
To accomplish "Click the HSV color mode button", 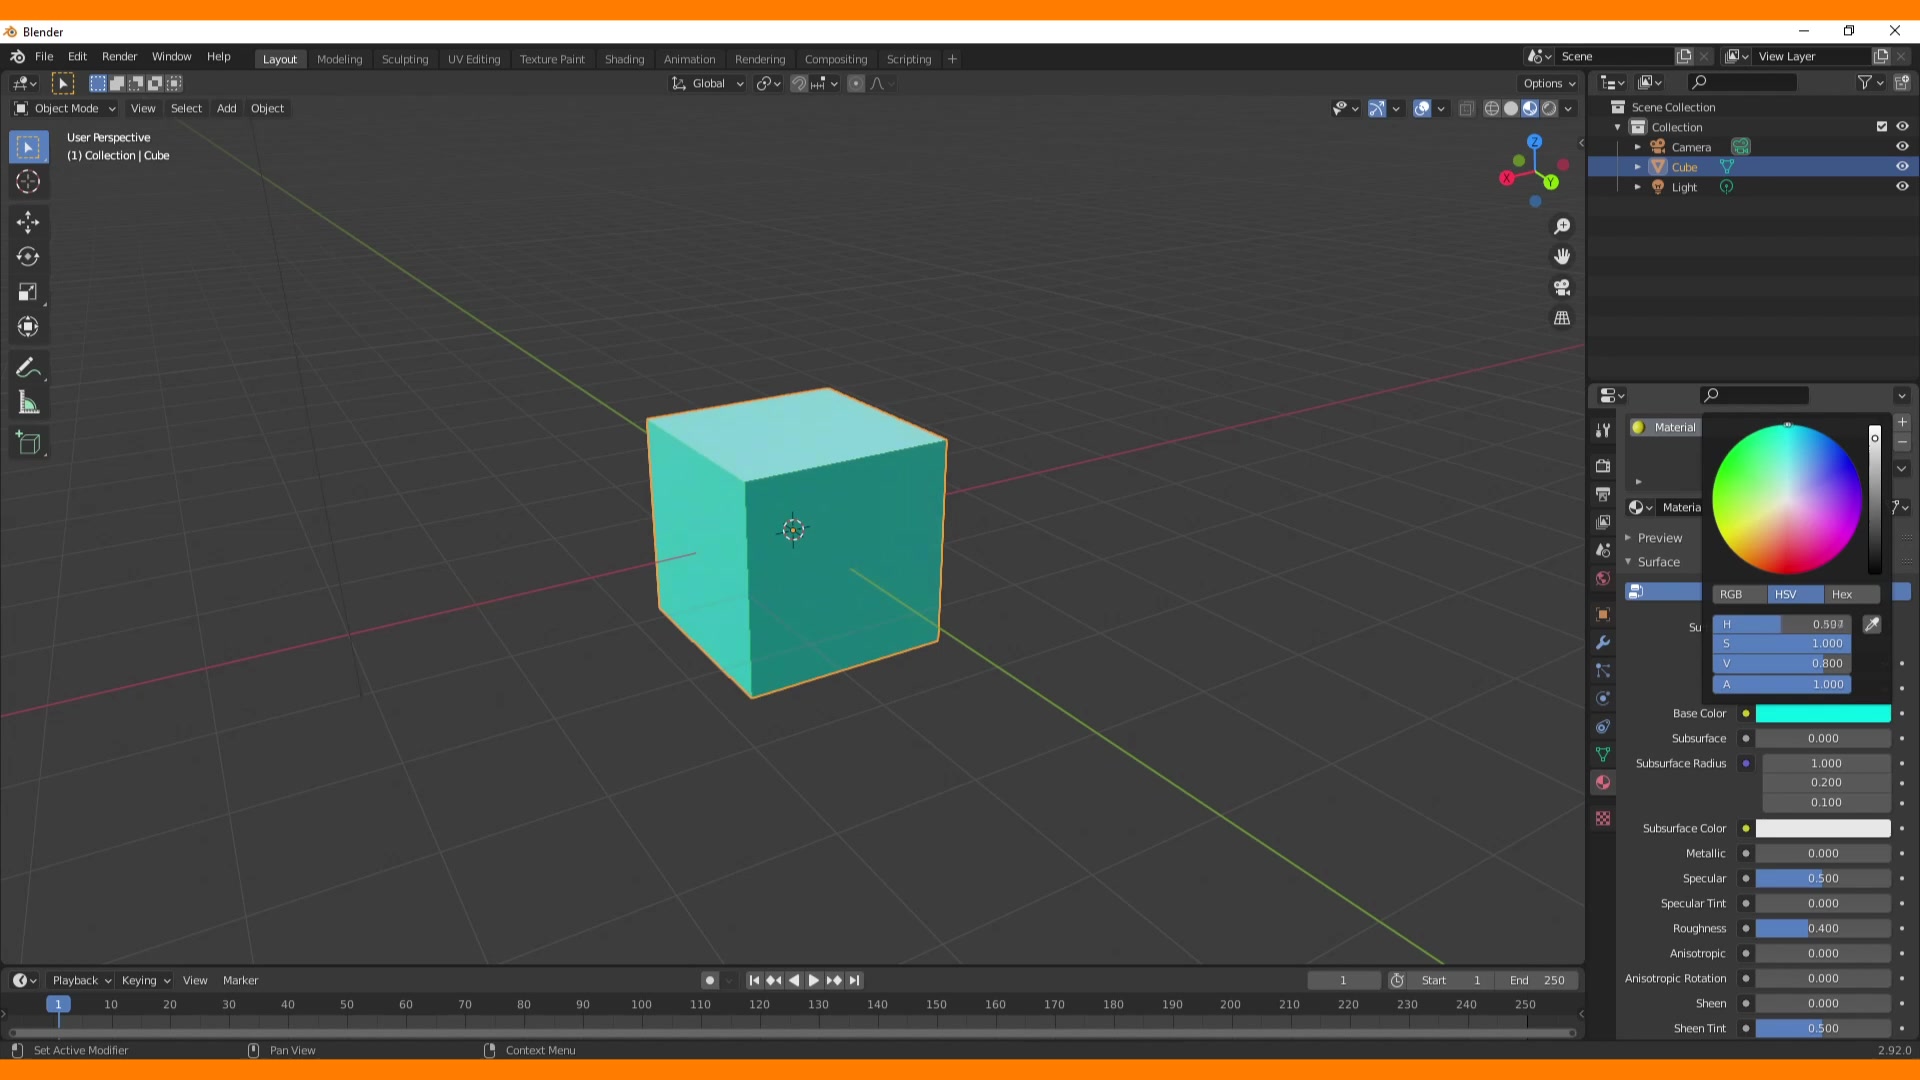I will click(1785, 593).
